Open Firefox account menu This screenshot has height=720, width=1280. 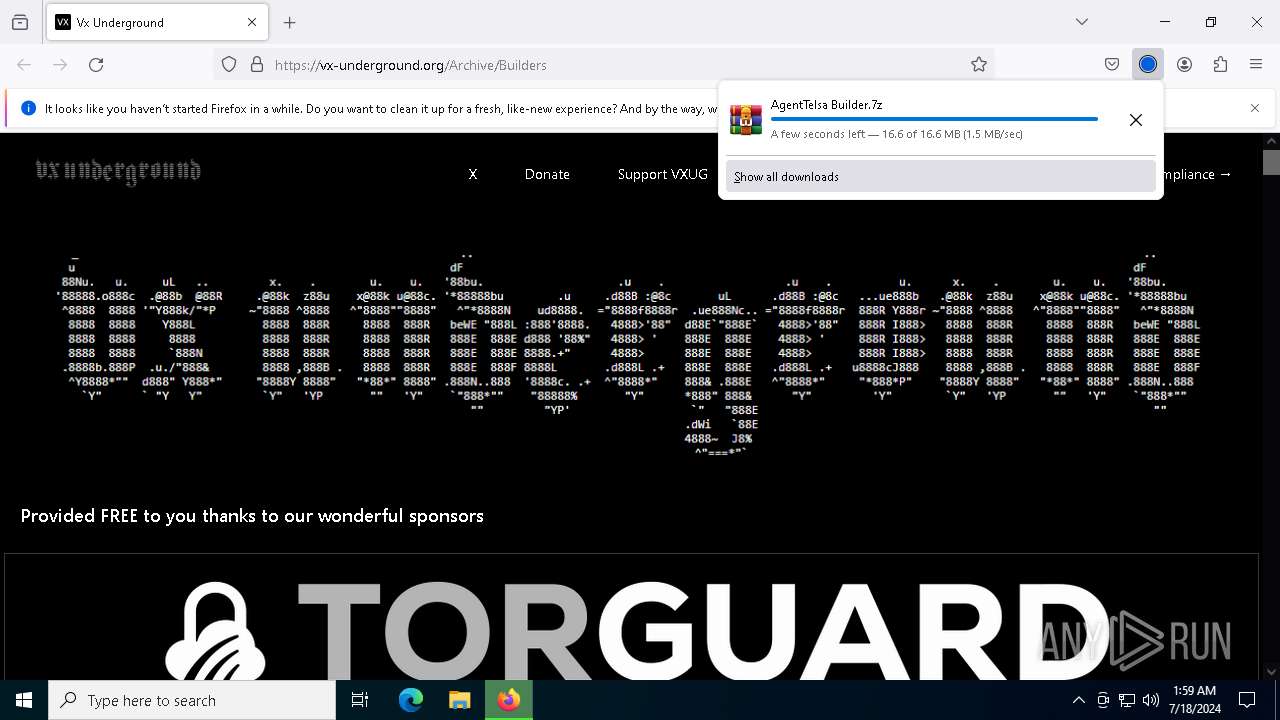[x=1184, y=65]
